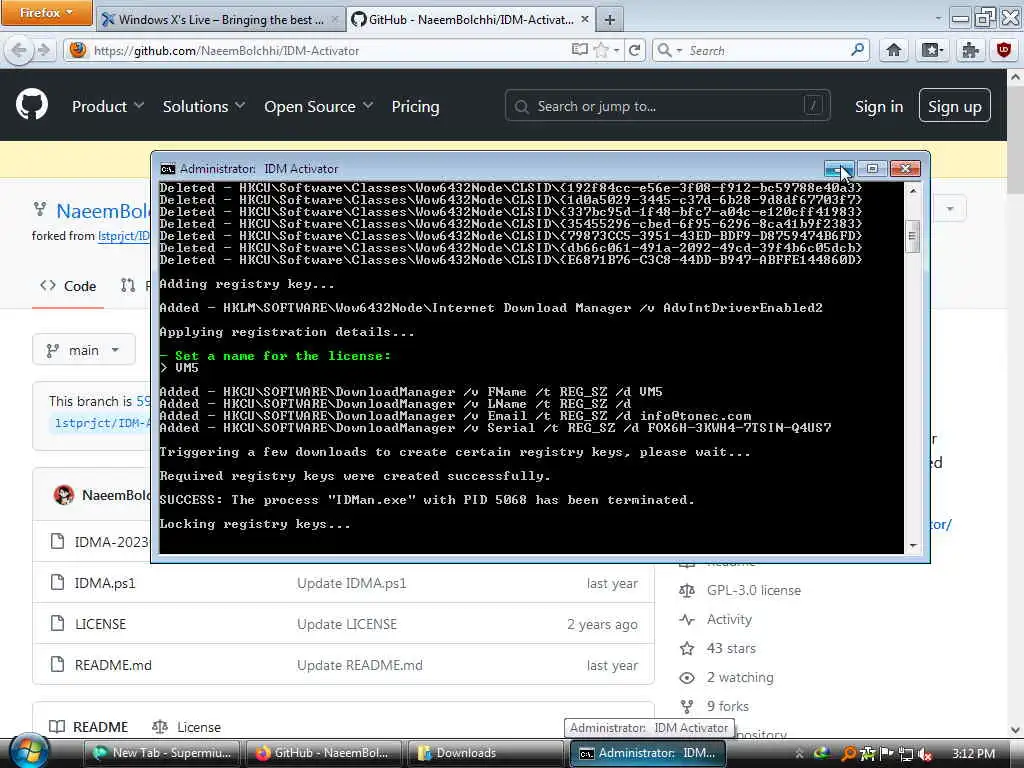Switch to New Tab - Supermium taskbar item
This screenshot has width=1024, height=768.
161,753
